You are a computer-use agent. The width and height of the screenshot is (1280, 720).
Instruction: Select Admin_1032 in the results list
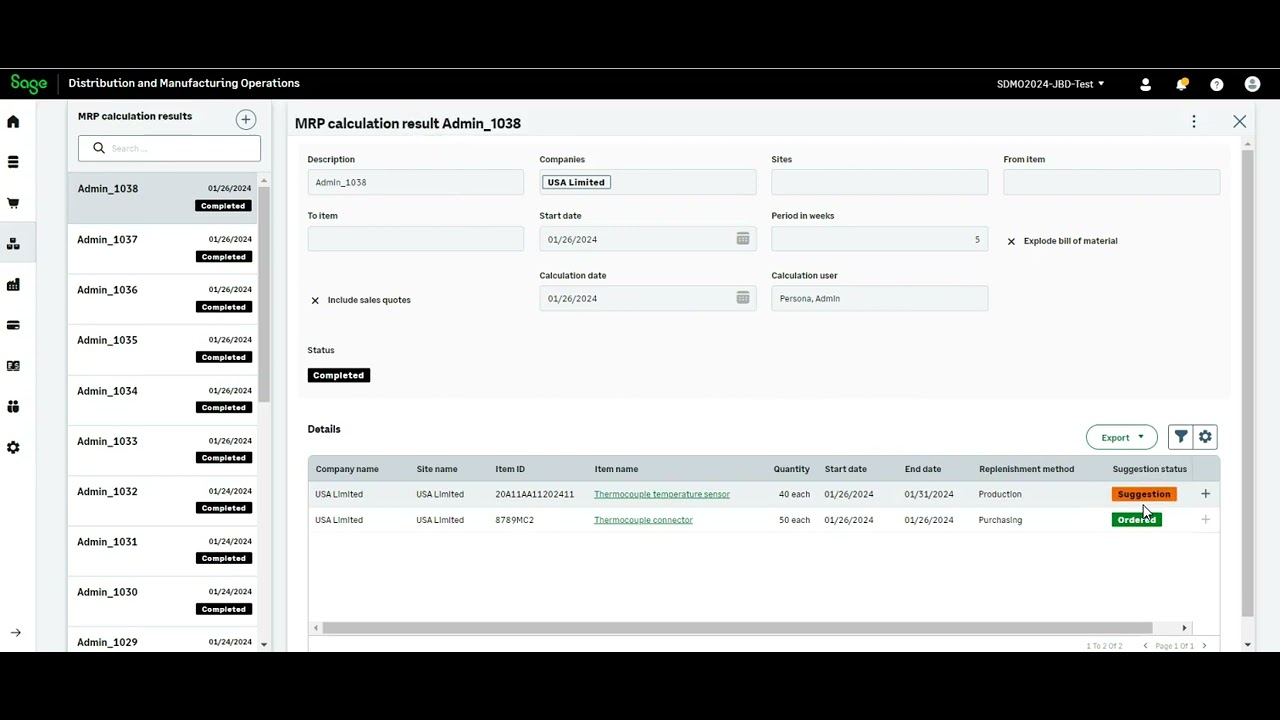(163, 499)
